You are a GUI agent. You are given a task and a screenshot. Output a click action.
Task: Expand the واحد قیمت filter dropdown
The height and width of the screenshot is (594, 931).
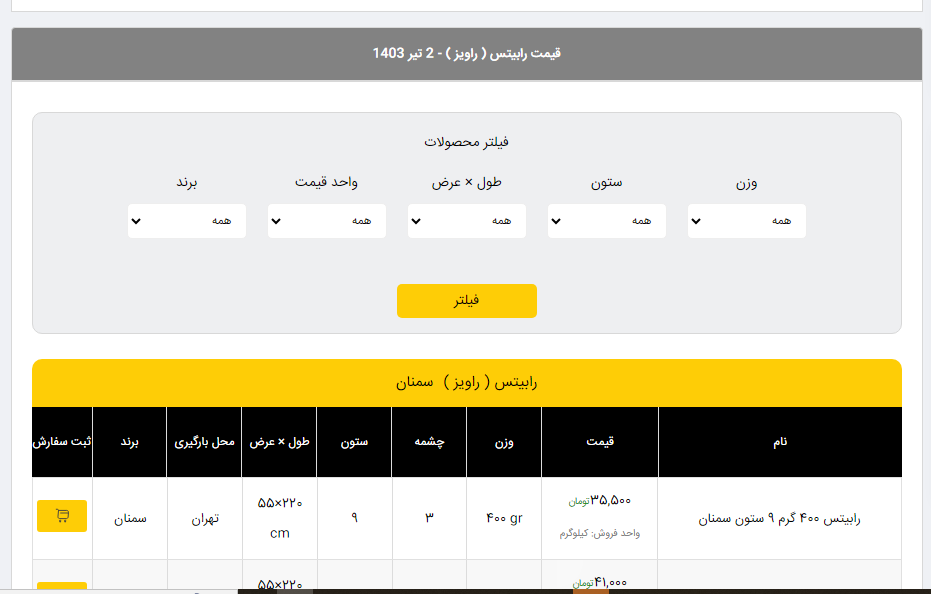pos(326,221)
